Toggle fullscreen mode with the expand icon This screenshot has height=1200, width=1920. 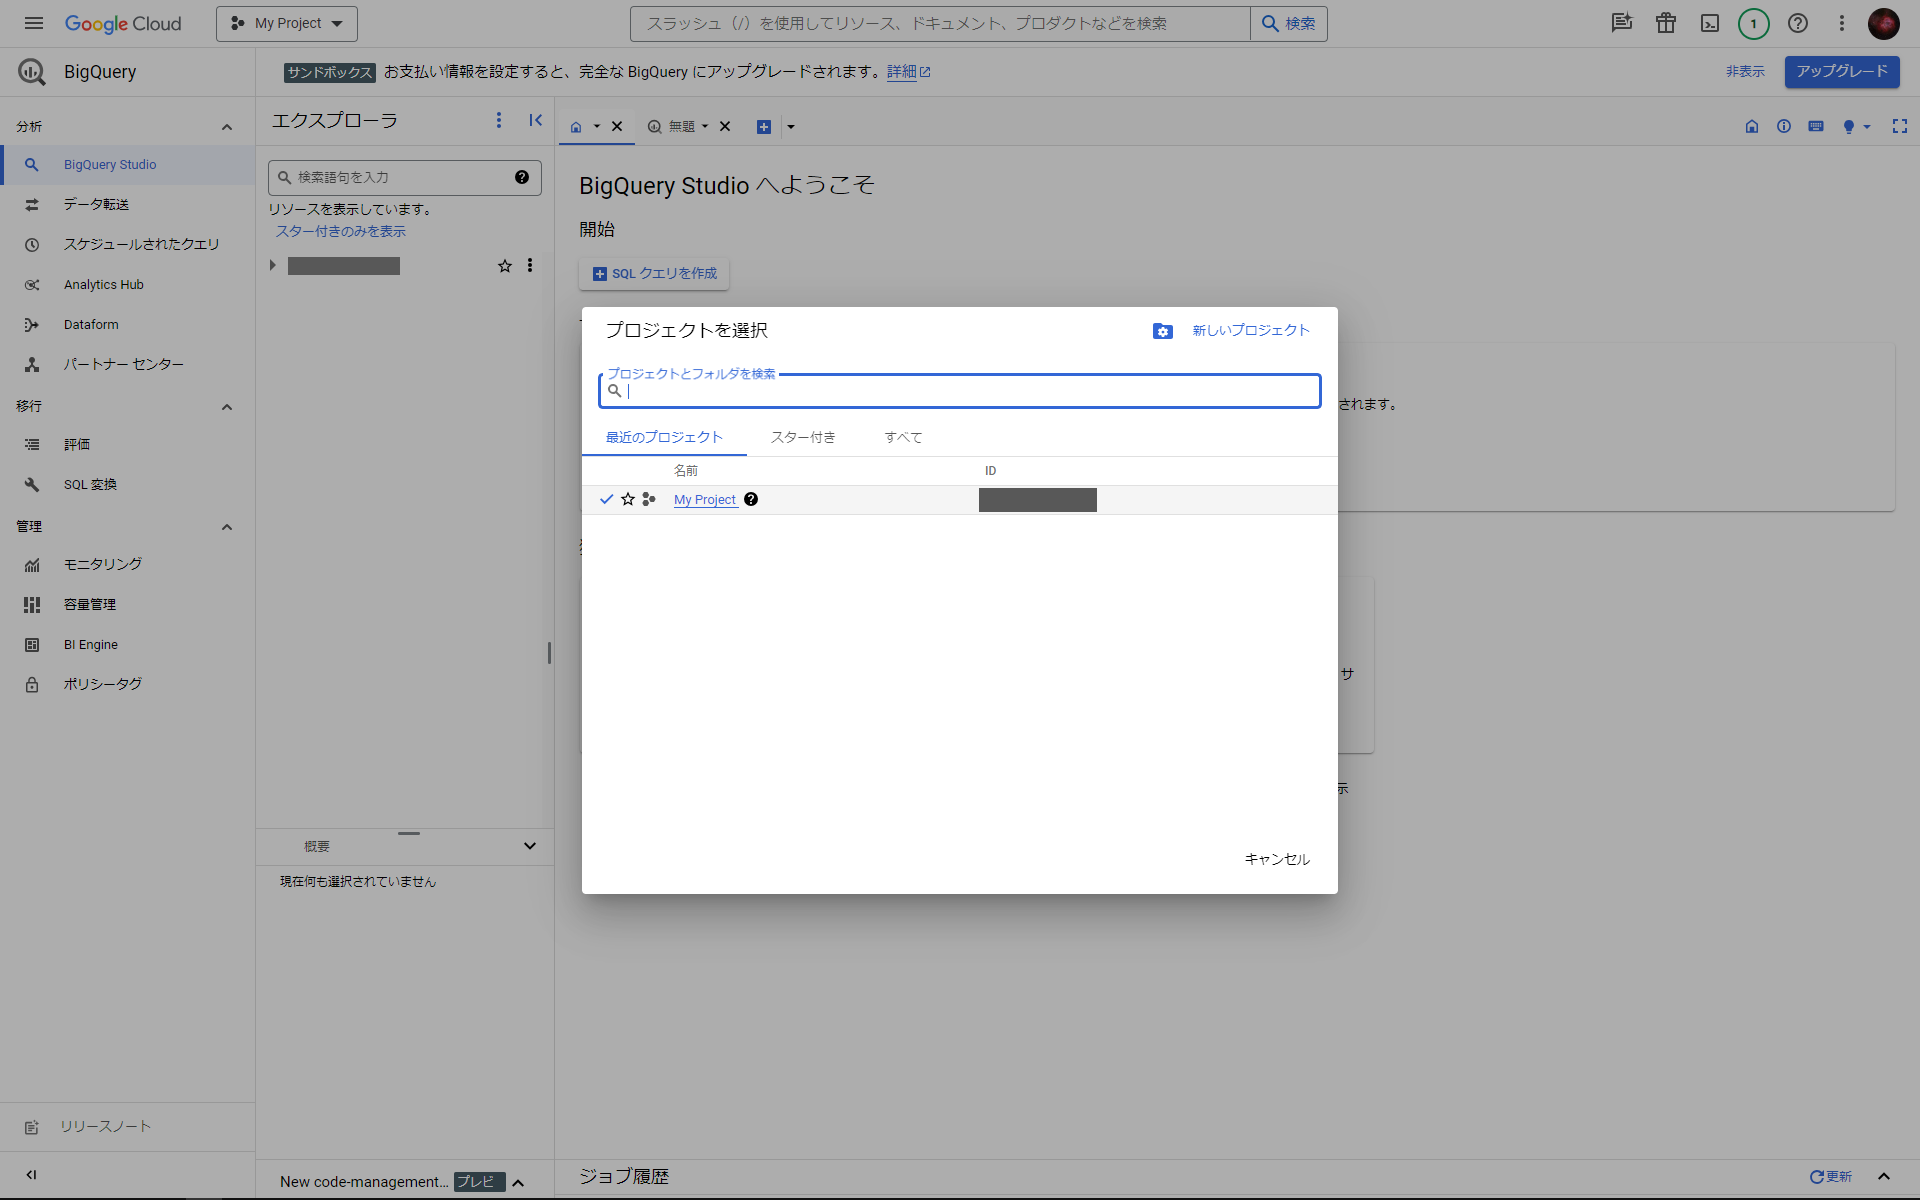point(1901,126)
